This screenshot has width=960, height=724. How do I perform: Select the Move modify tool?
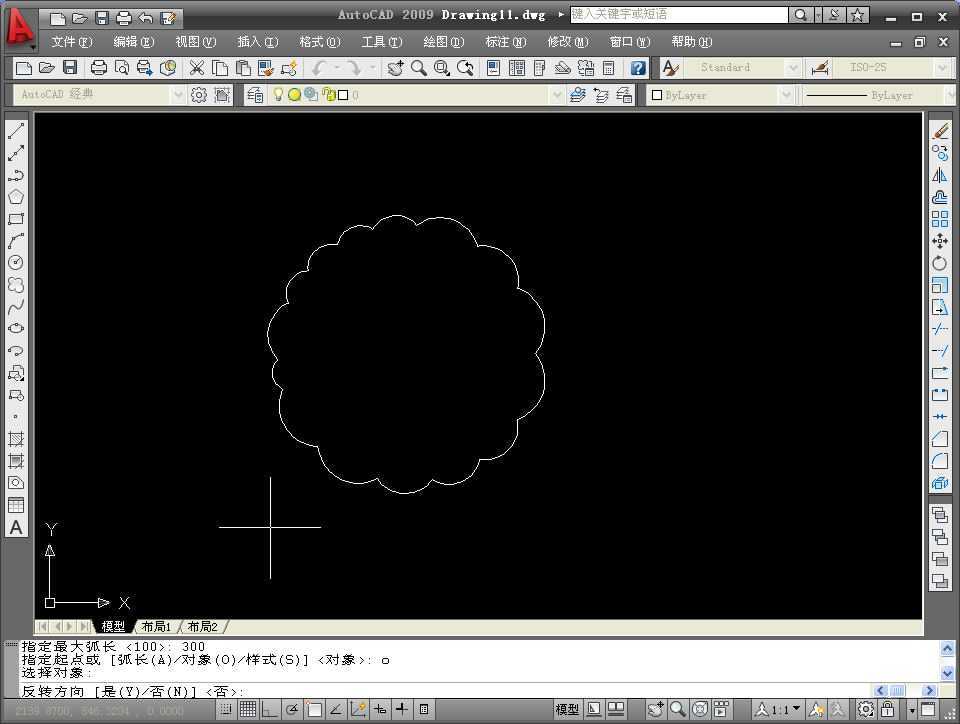[x=940, y=241]
